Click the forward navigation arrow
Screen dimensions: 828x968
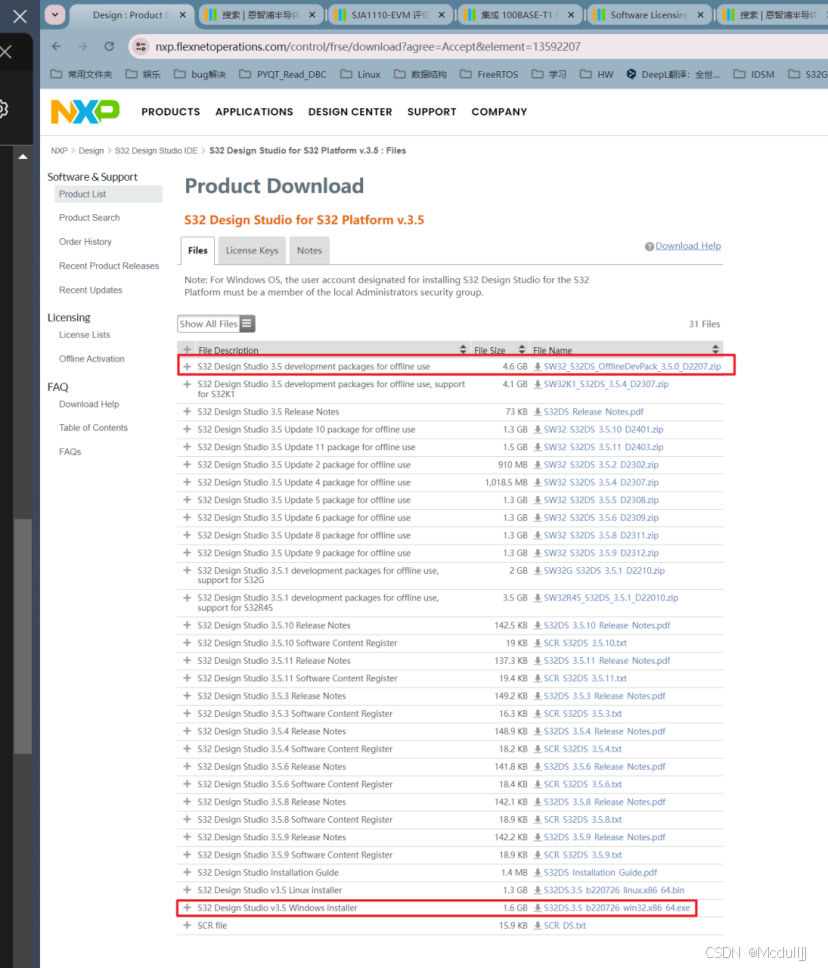pos(83,46)
